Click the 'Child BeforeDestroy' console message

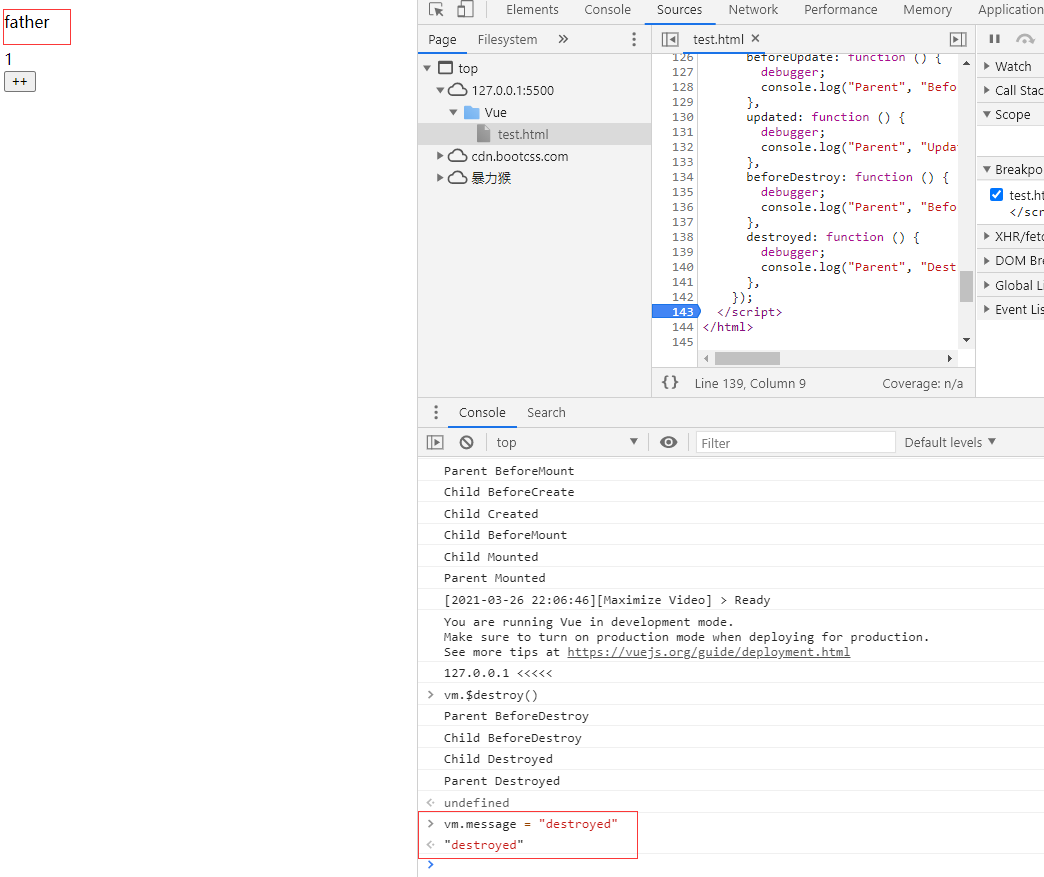click(x=513, y=738)
